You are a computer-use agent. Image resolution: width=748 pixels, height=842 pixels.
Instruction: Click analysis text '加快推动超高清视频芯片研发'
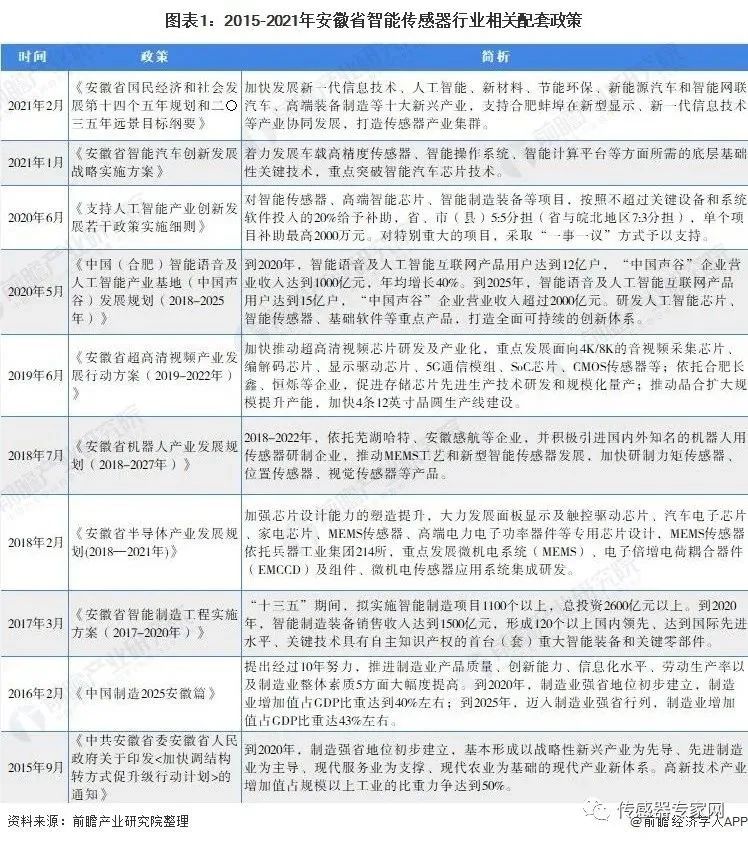[x=495, y=375]
